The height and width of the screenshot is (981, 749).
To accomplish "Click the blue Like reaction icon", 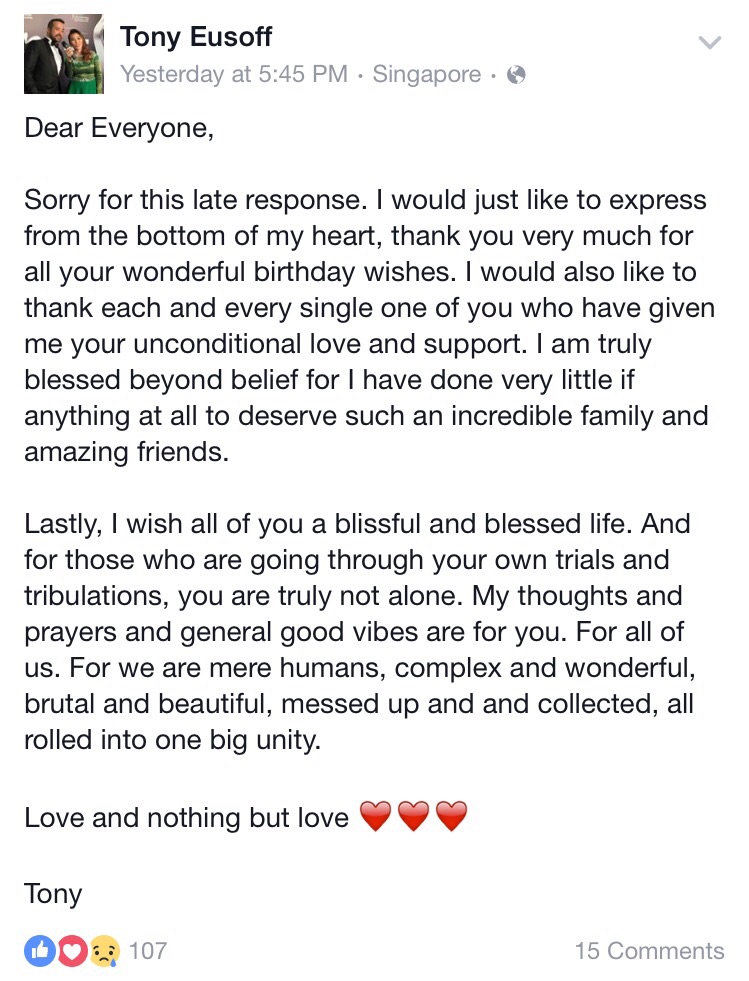I will click(x=39, y=949).
